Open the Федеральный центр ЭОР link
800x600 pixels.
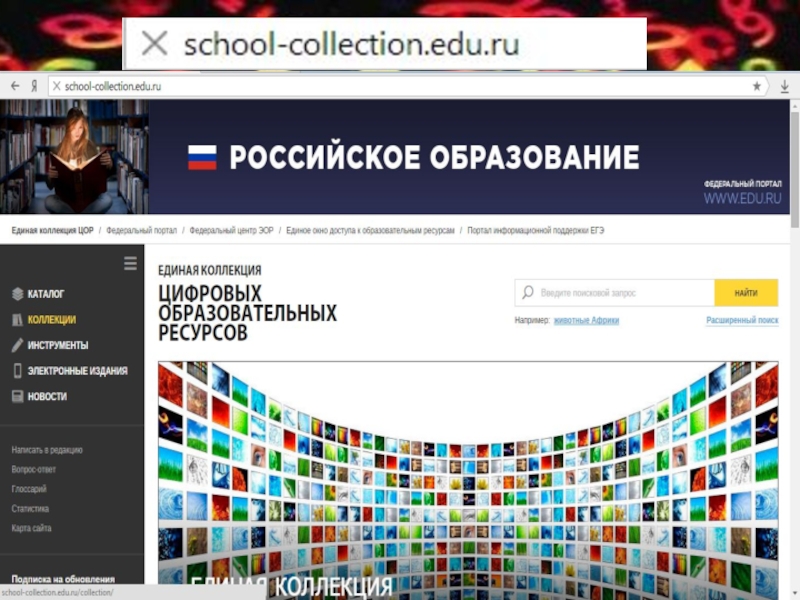coord(231,231)
